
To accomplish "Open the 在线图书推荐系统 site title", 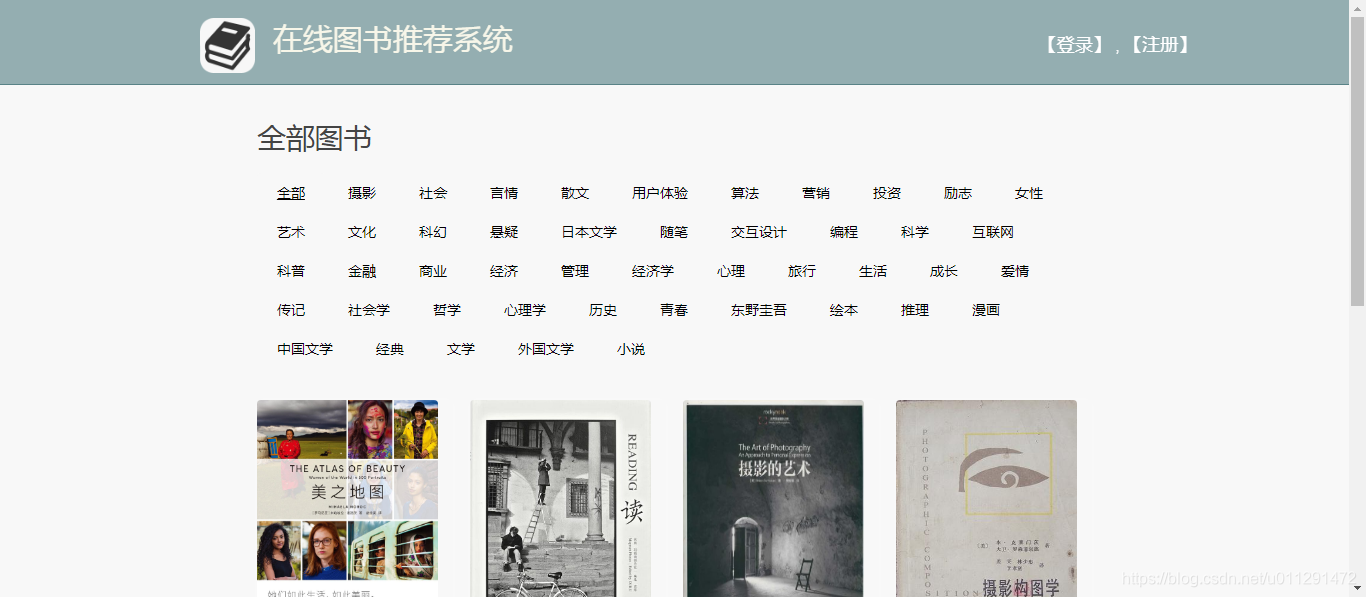I will click(393, 40).
